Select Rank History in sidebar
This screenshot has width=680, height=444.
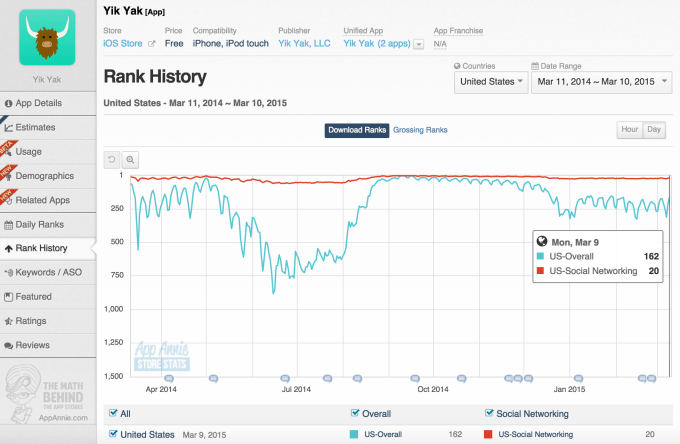tap(48, 248)
